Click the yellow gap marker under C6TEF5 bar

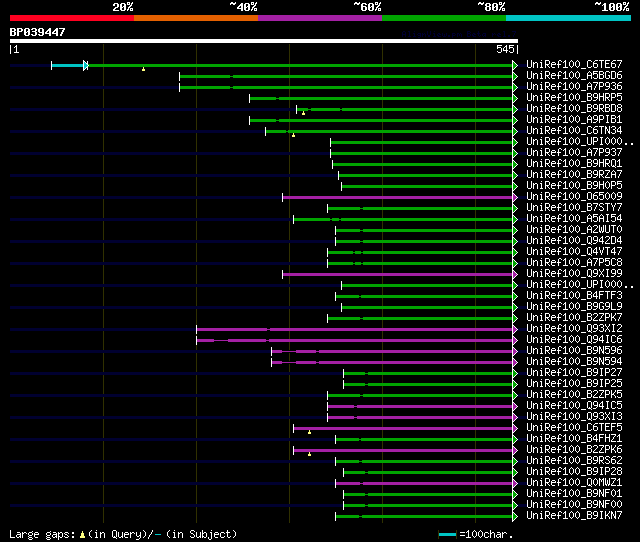(309, 432)
